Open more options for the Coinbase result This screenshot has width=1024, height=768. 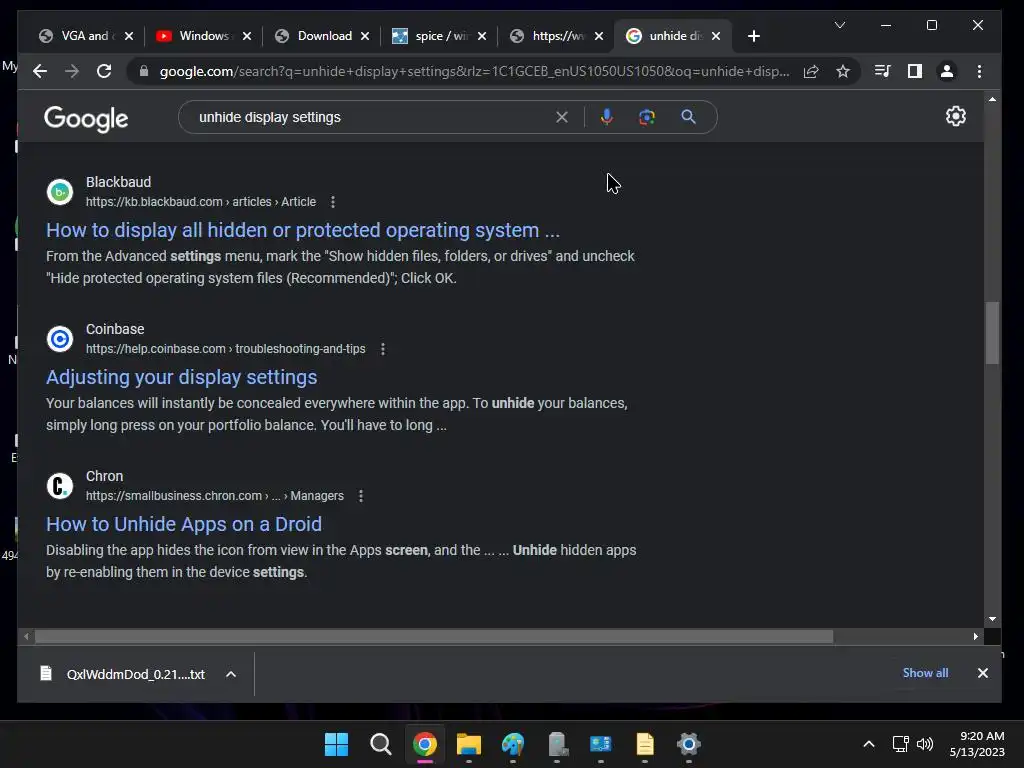pyautogui.click(x=383, y=349)
